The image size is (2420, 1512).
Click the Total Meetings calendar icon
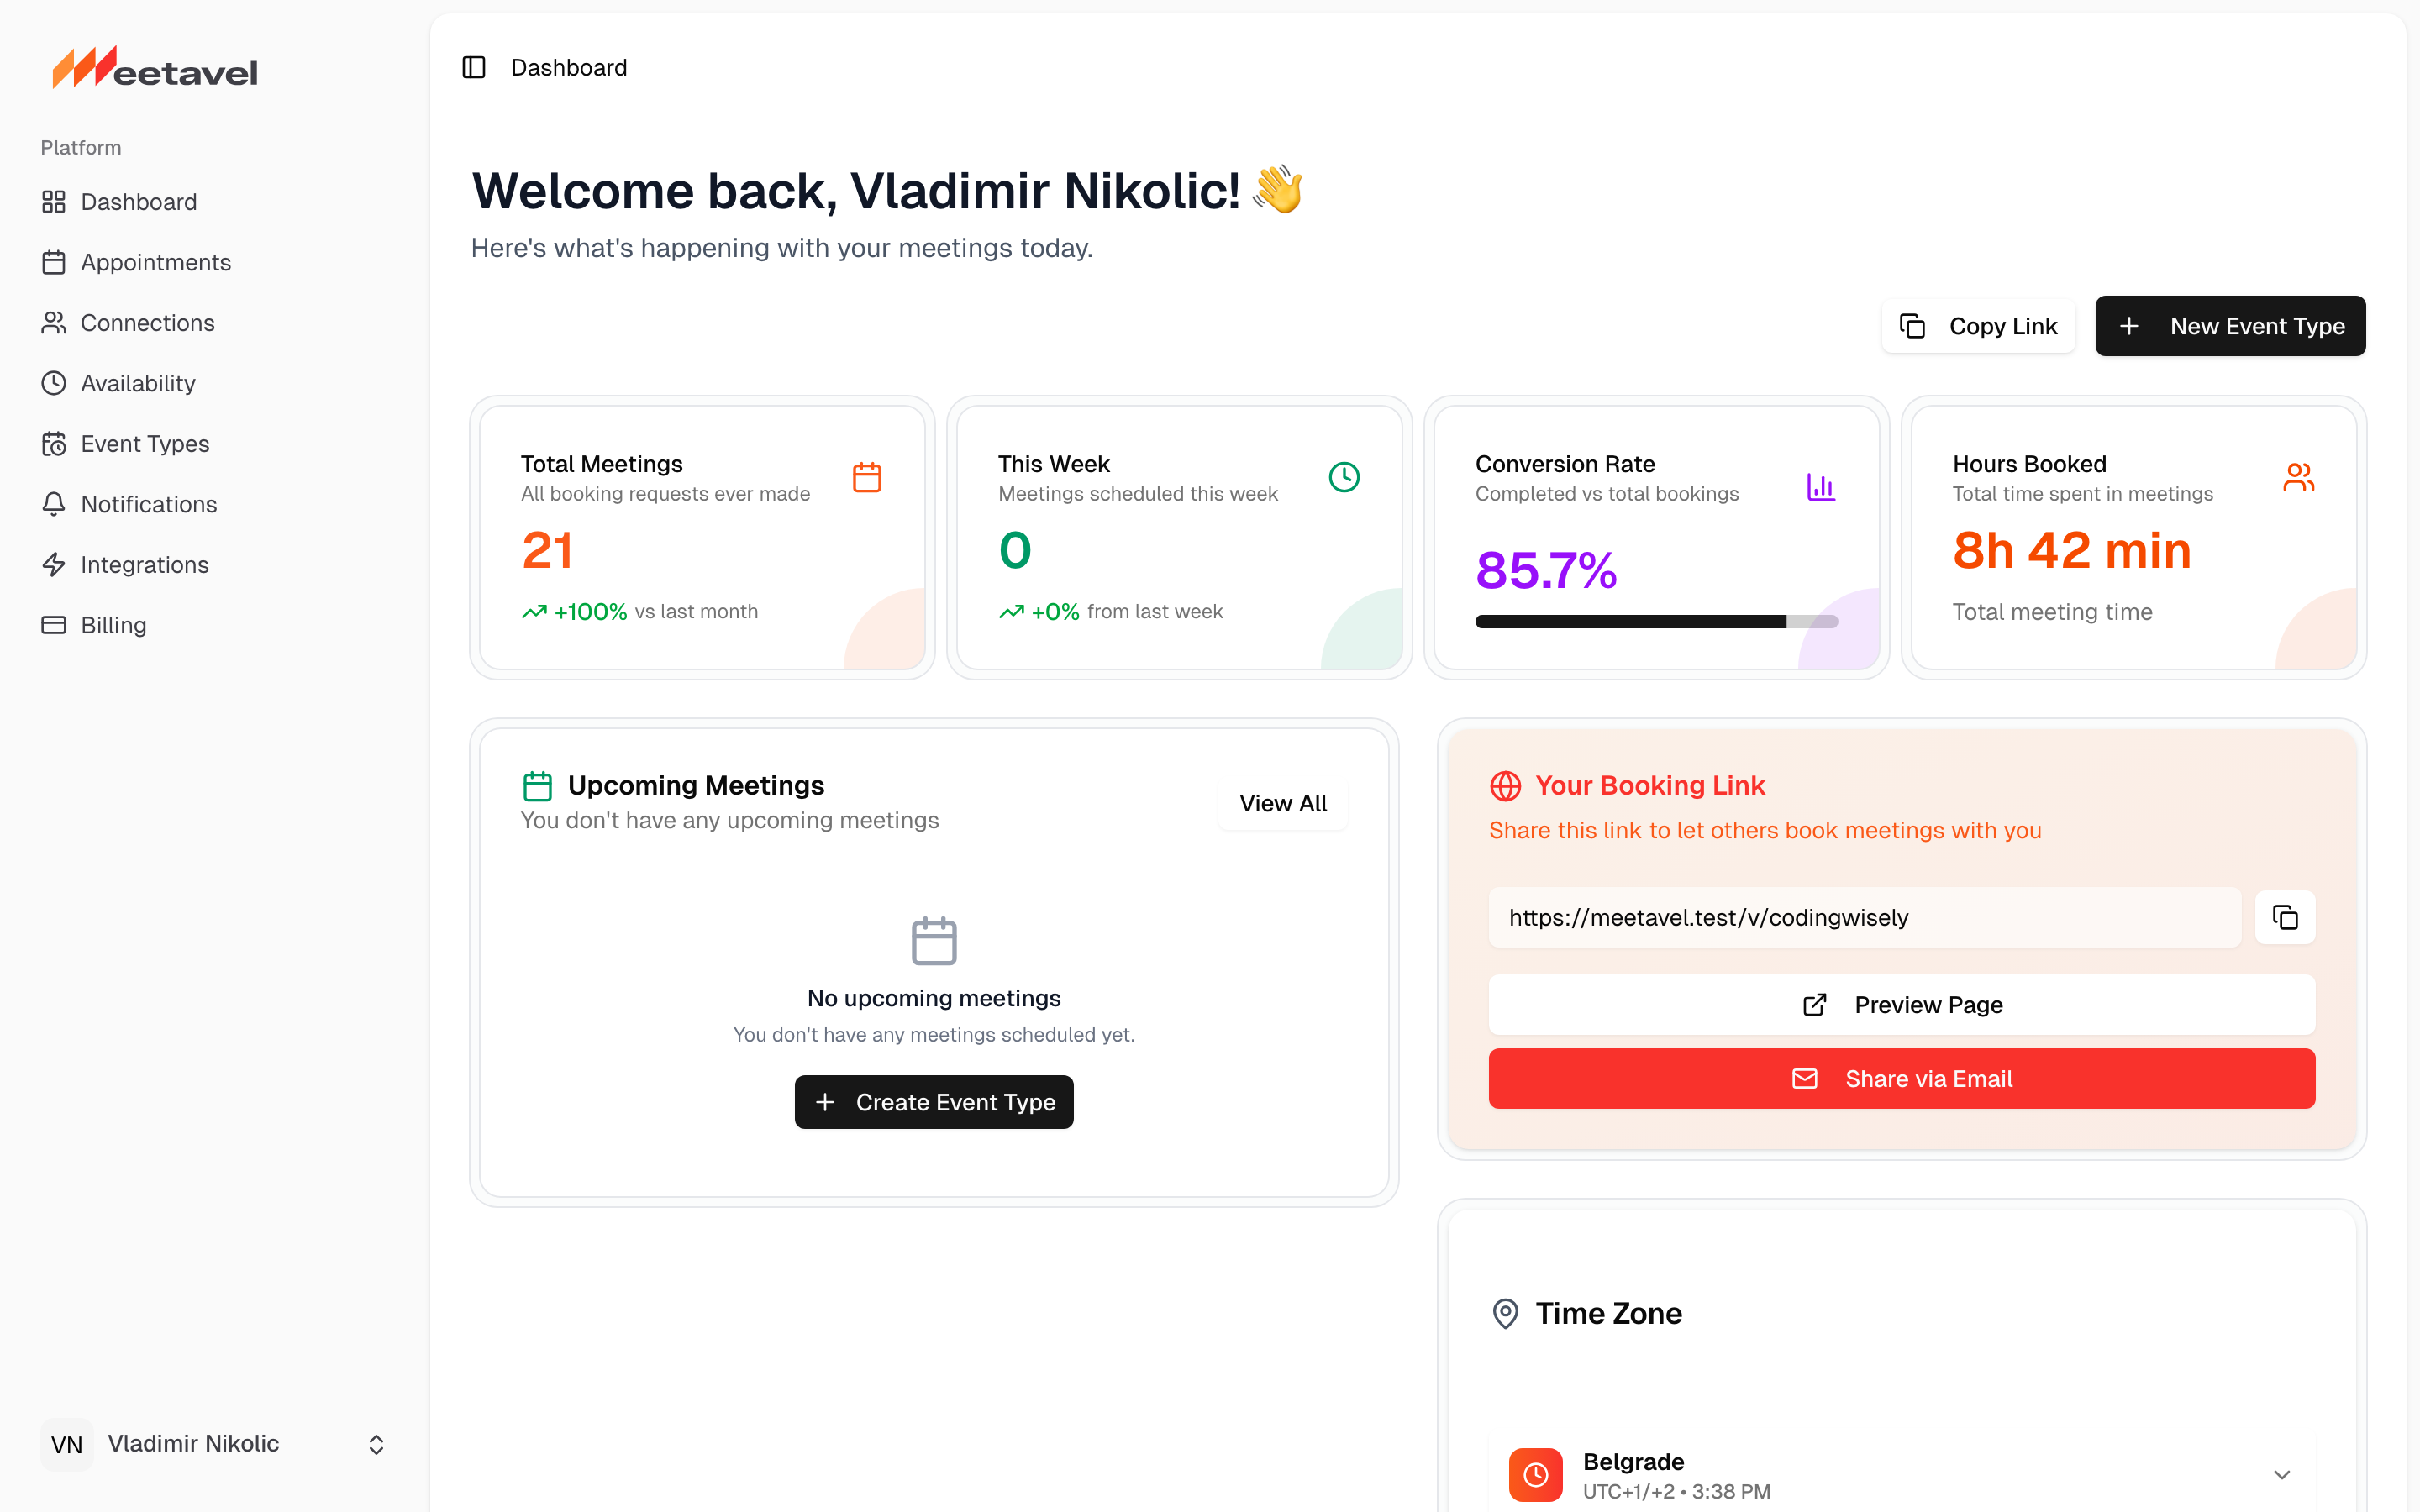click(x=867, y=477)
